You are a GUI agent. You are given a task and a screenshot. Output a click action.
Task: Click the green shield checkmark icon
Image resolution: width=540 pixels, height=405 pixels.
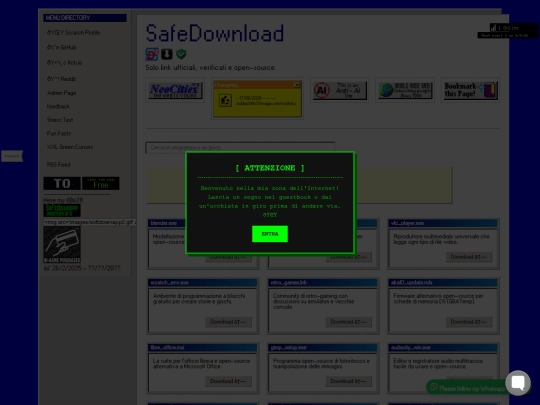coord(181,54)
